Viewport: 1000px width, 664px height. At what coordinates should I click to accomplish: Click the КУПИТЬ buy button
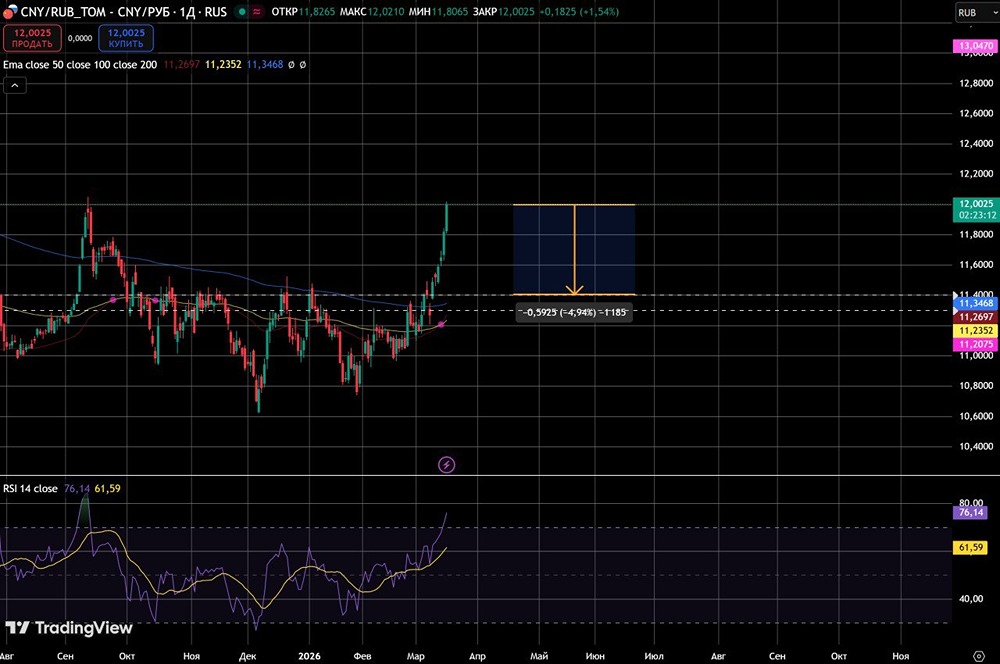126,38
